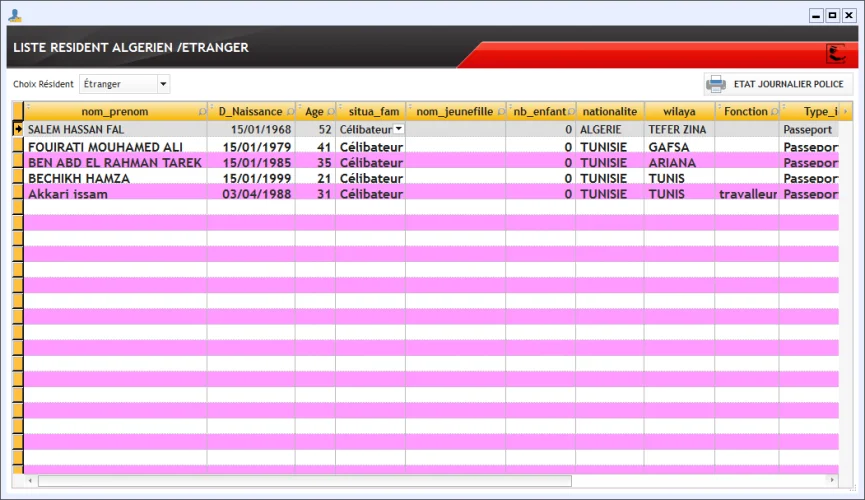
Task: Open the Choix Résident dropdown
Action: 163,84
